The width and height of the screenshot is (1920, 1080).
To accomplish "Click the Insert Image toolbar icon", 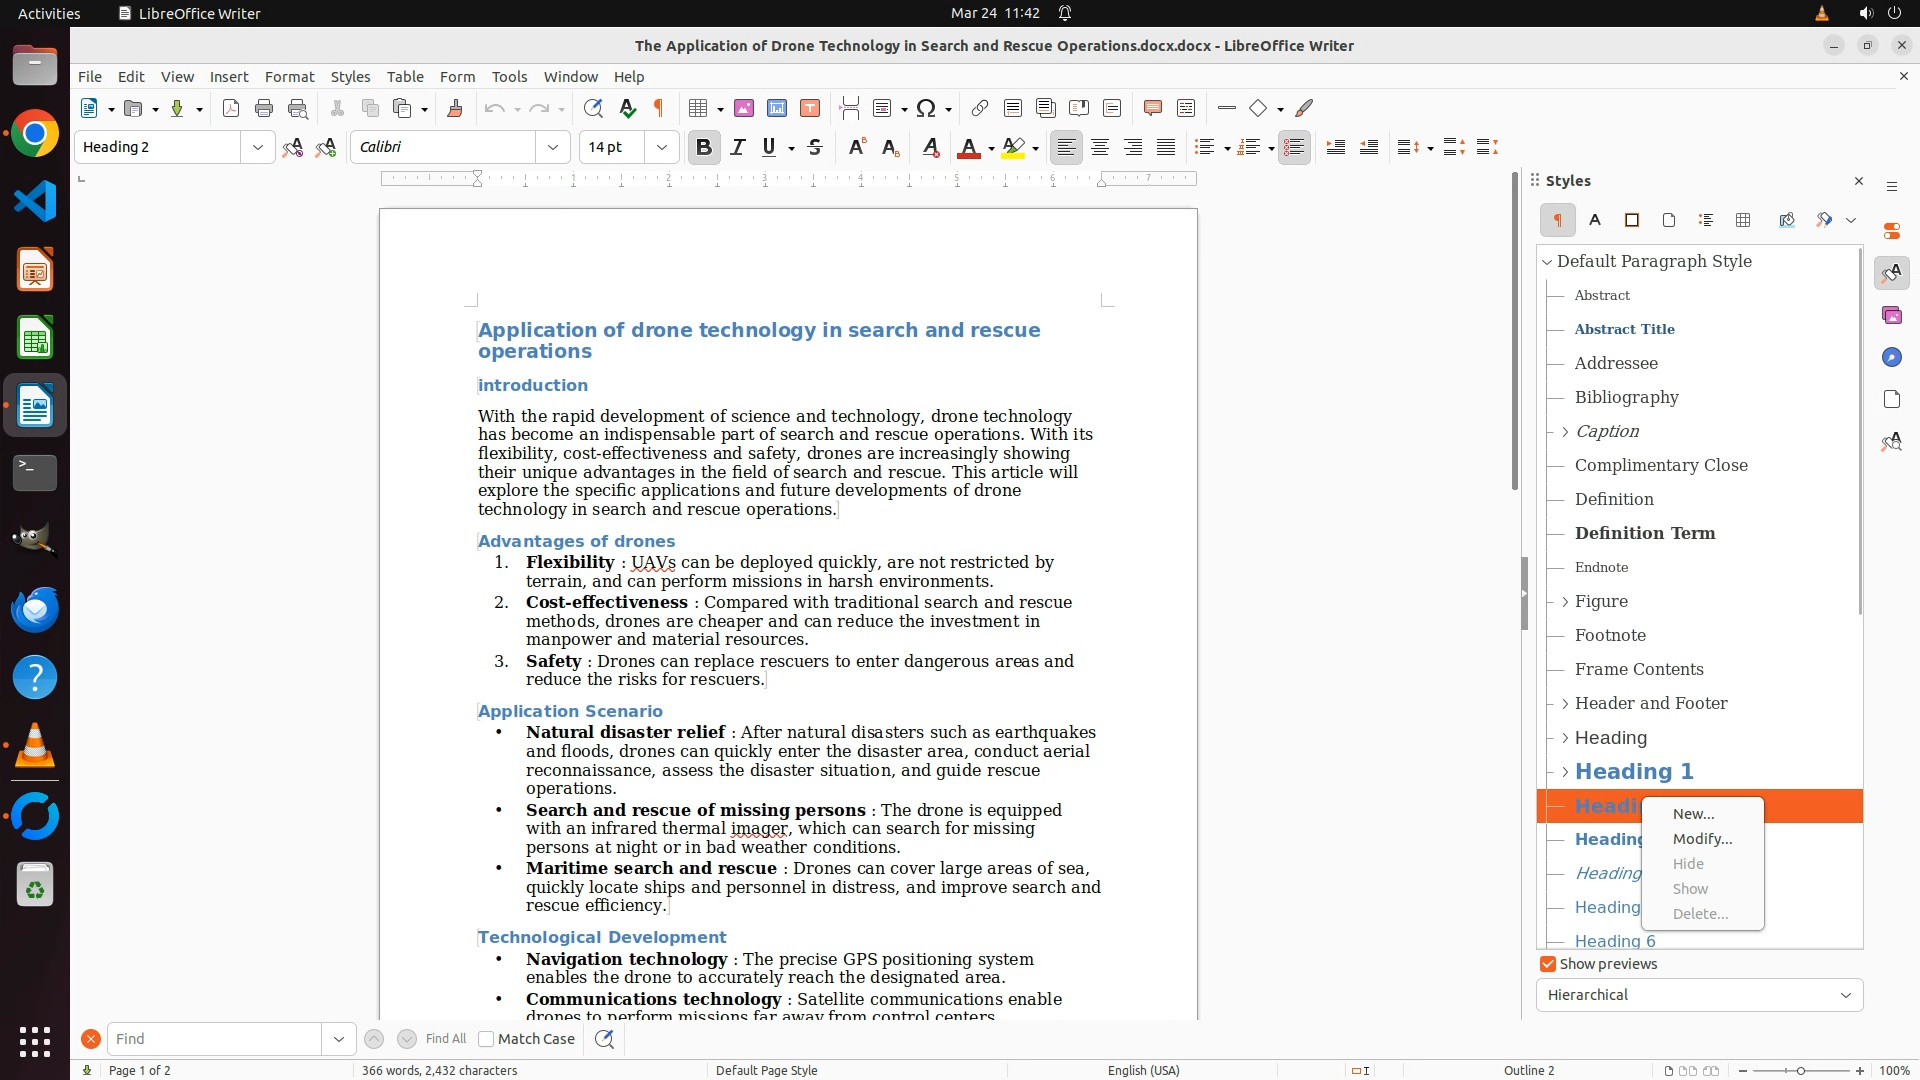I will click(744, 108).
